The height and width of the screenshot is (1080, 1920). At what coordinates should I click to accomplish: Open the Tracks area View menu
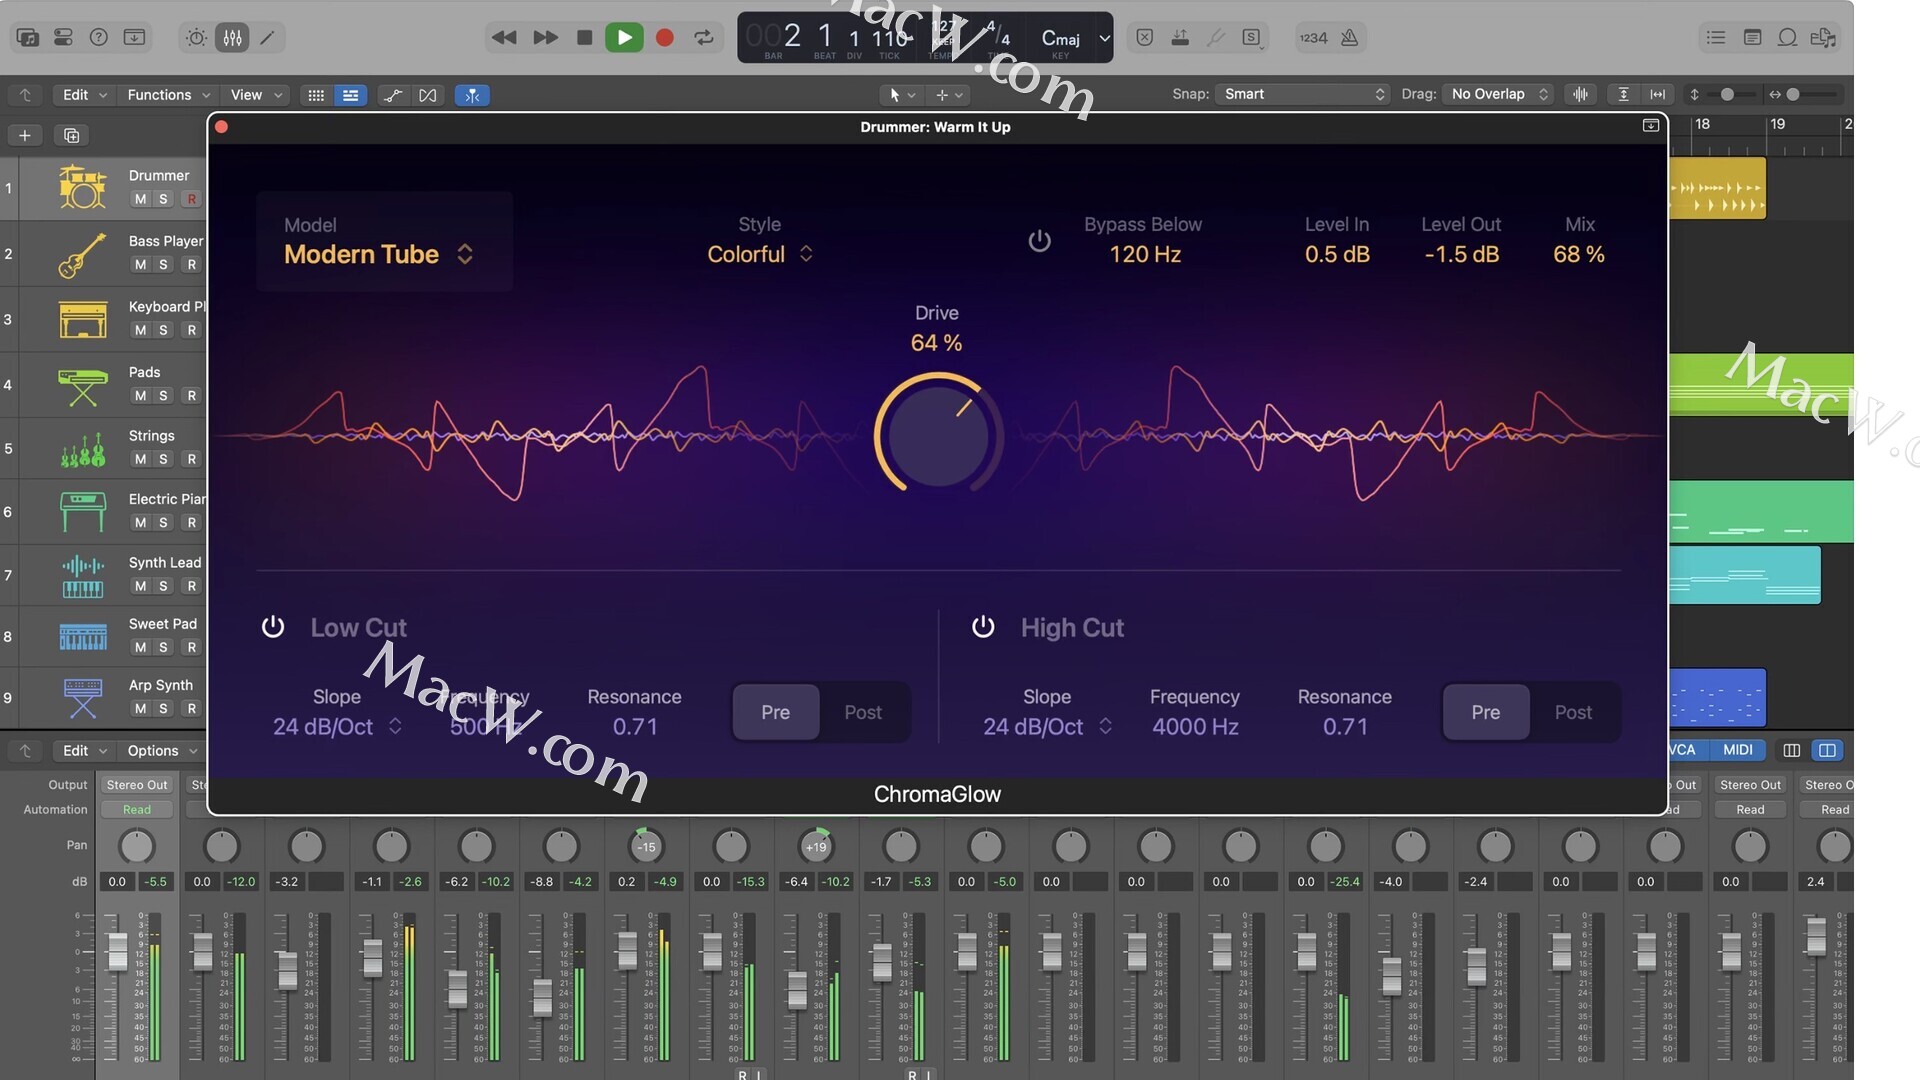tap(256, 94)
